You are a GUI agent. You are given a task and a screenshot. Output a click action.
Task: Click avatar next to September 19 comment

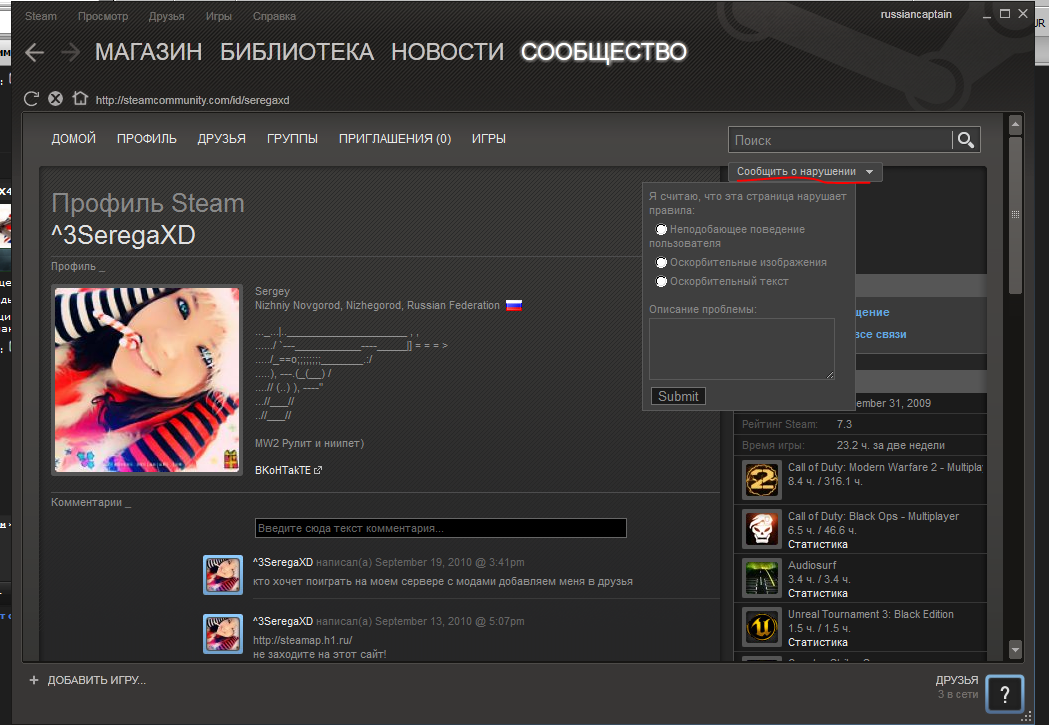pyautogui.click(x=223, y=575)
